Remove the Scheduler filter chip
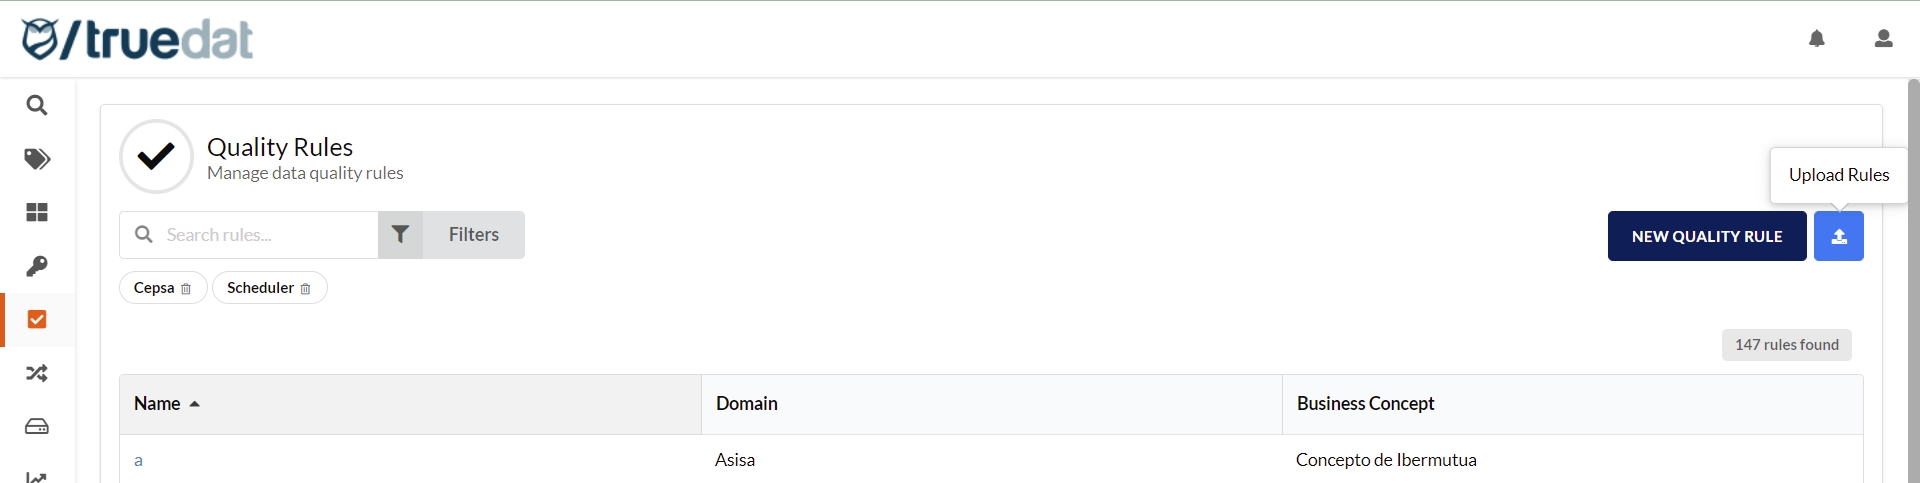 click(306, 289)
